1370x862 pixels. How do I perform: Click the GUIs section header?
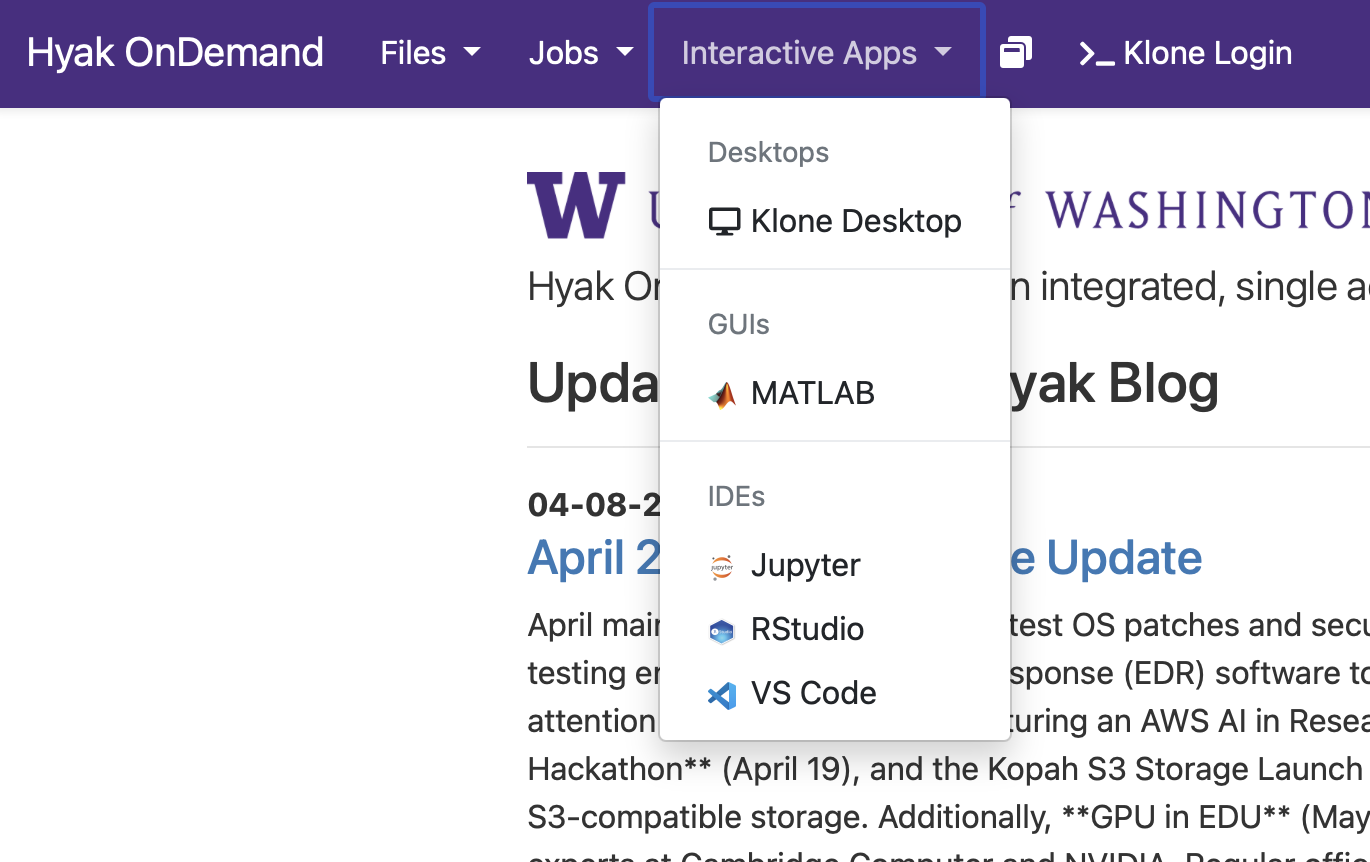[739, 324]
